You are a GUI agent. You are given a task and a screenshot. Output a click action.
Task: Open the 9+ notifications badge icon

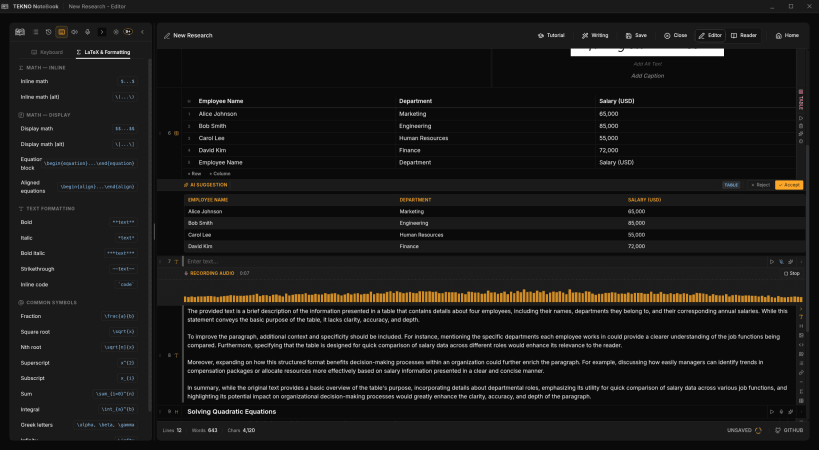(x=128, y=32)
